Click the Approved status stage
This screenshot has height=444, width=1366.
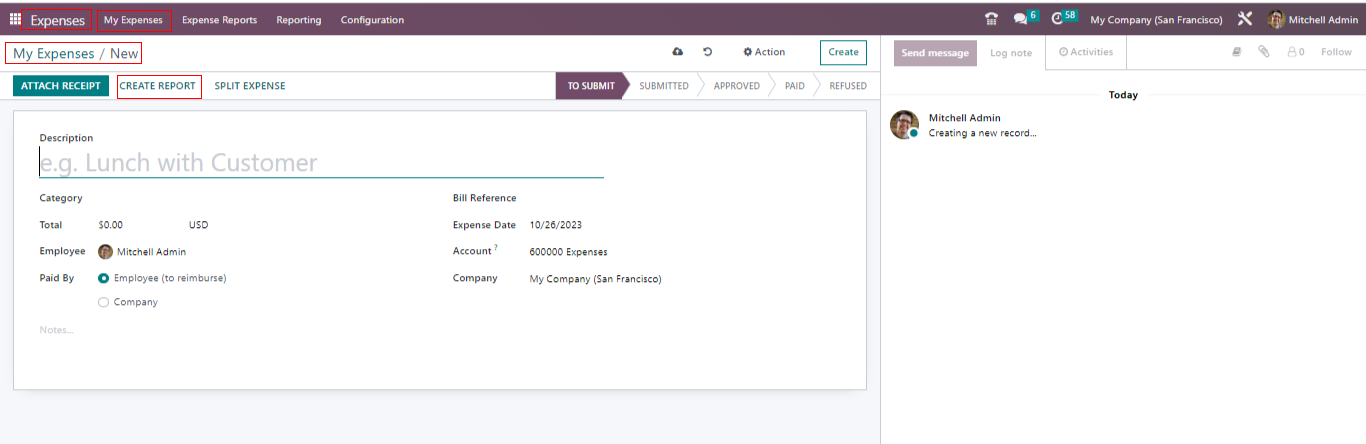point(737,86)
